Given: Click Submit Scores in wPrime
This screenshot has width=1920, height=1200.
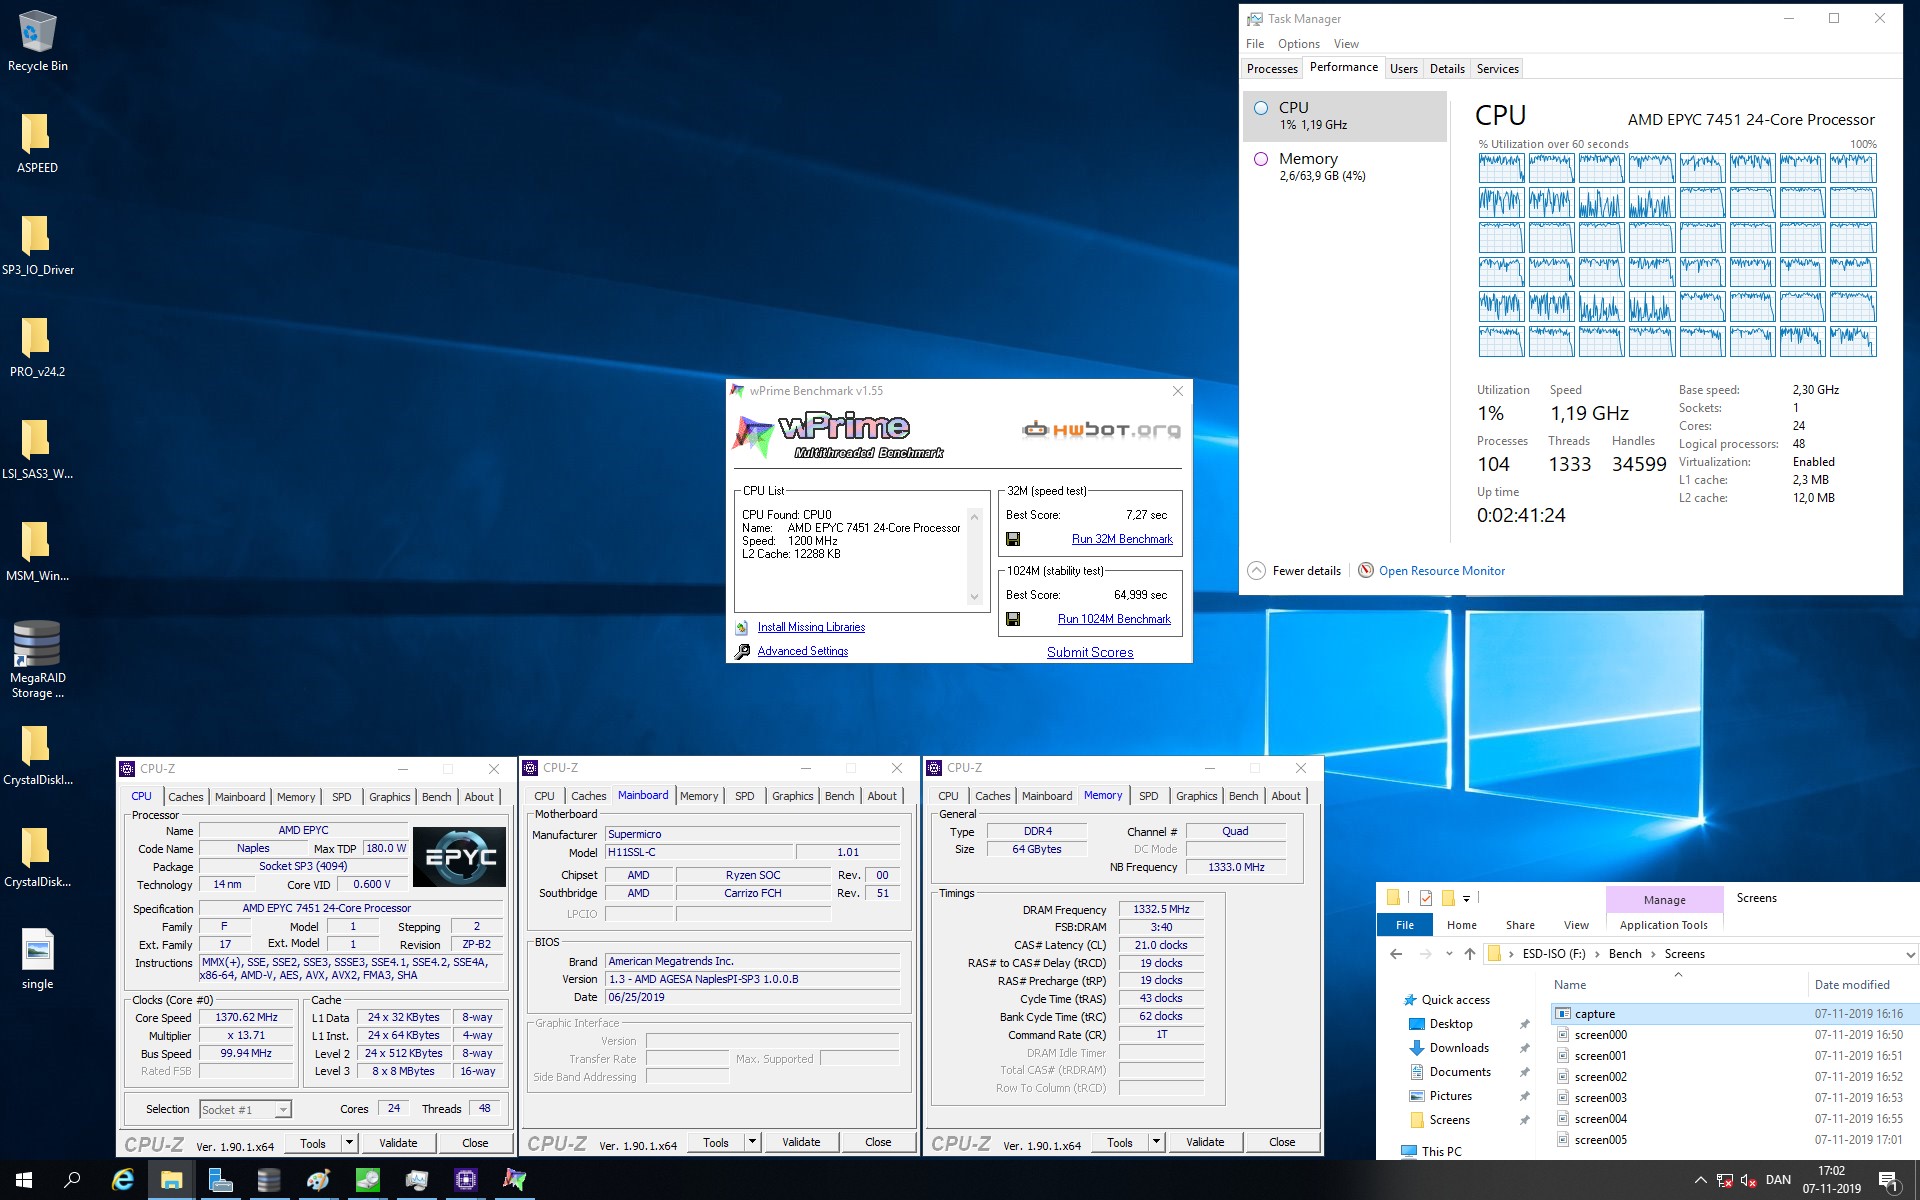Looking at the screenshot, I should click(x=1090, y=652).
